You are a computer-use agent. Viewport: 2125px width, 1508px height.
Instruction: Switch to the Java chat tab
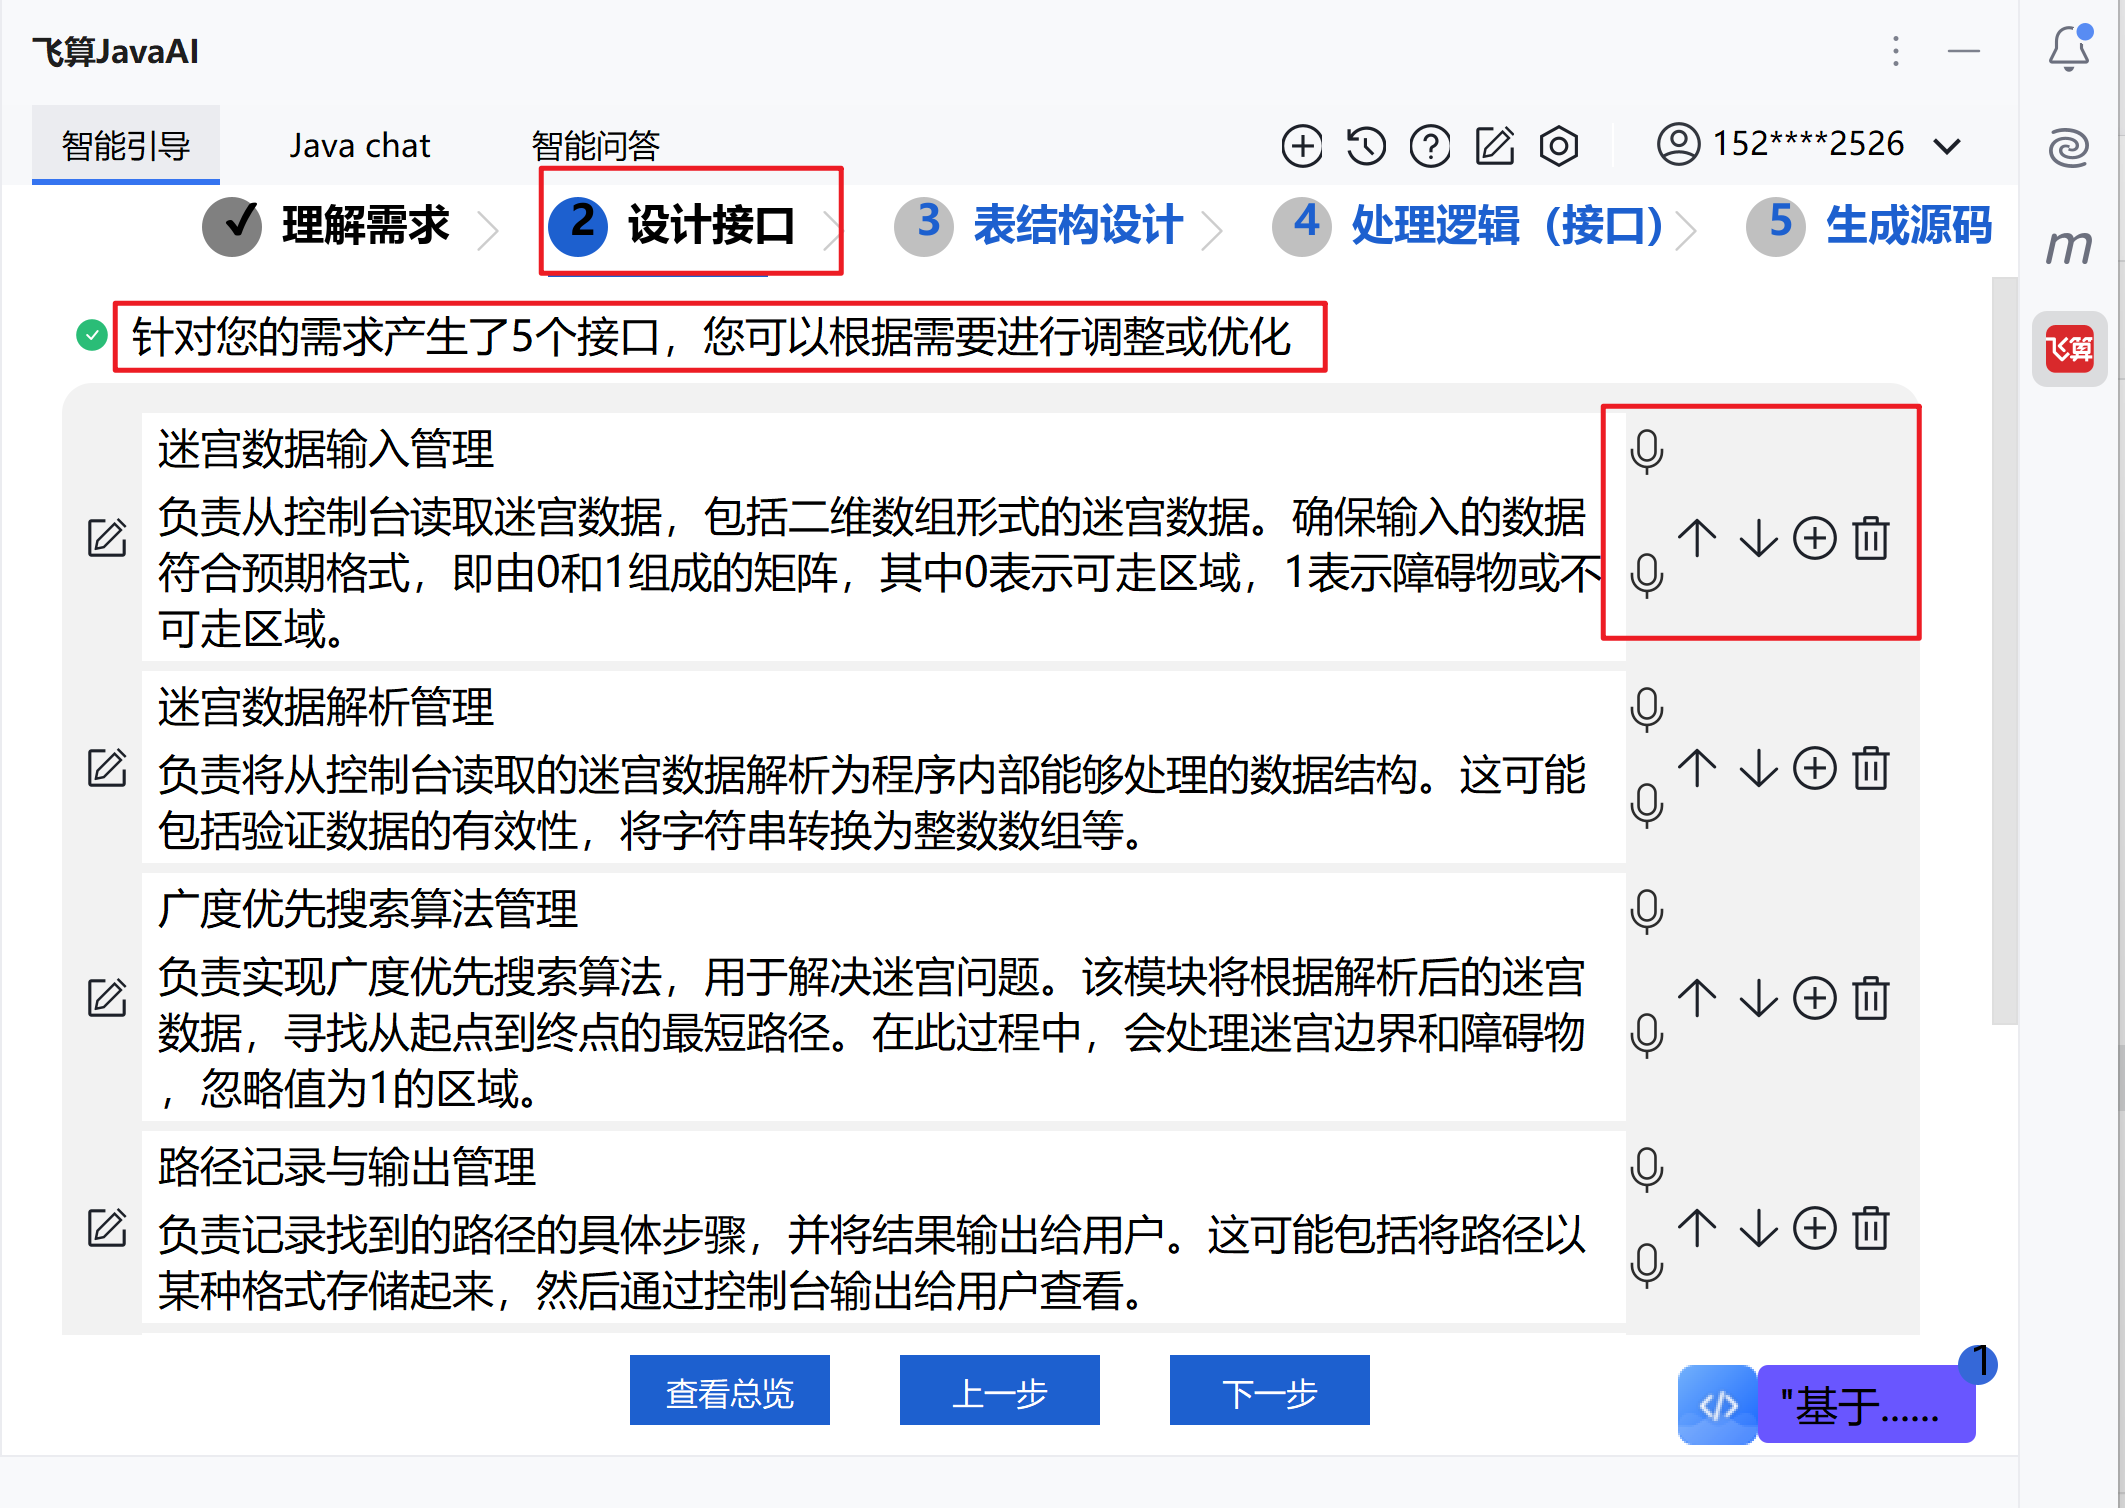click(x=359, y=146)
